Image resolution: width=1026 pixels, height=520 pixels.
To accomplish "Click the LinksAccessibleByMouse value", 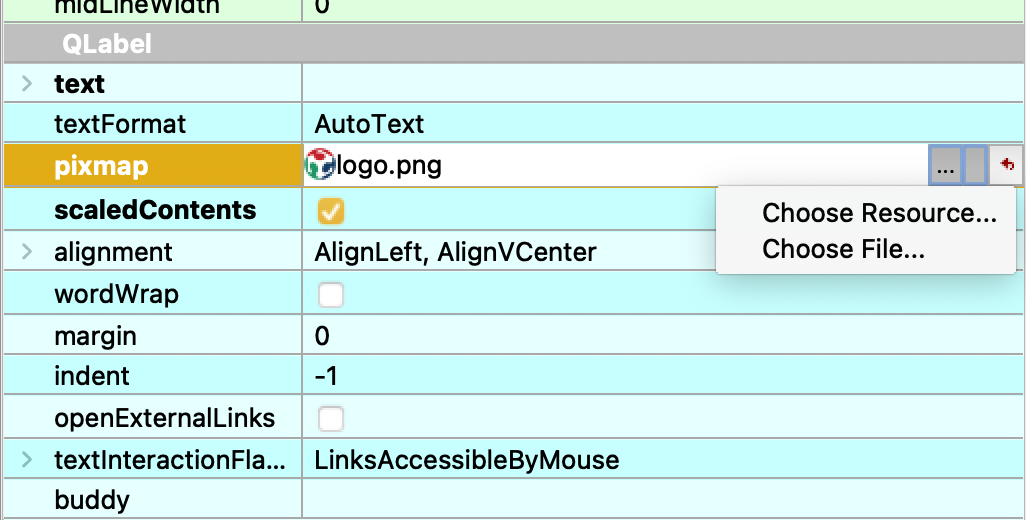I will [x=467, y=460].
